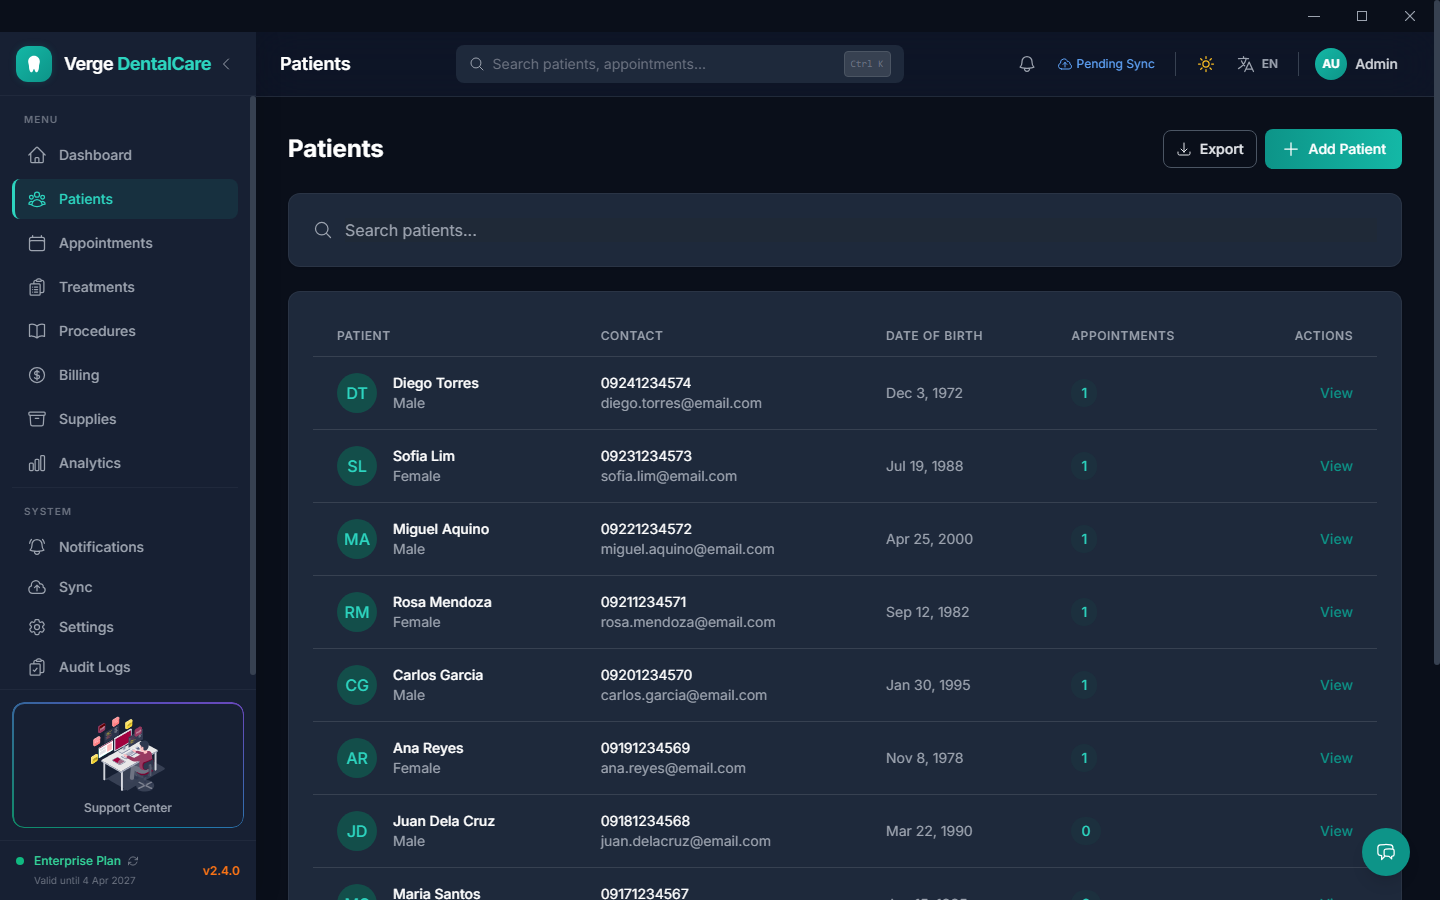Minimize the application window
Viewport: 1440px width, 900px height.
pos(1314,16)
